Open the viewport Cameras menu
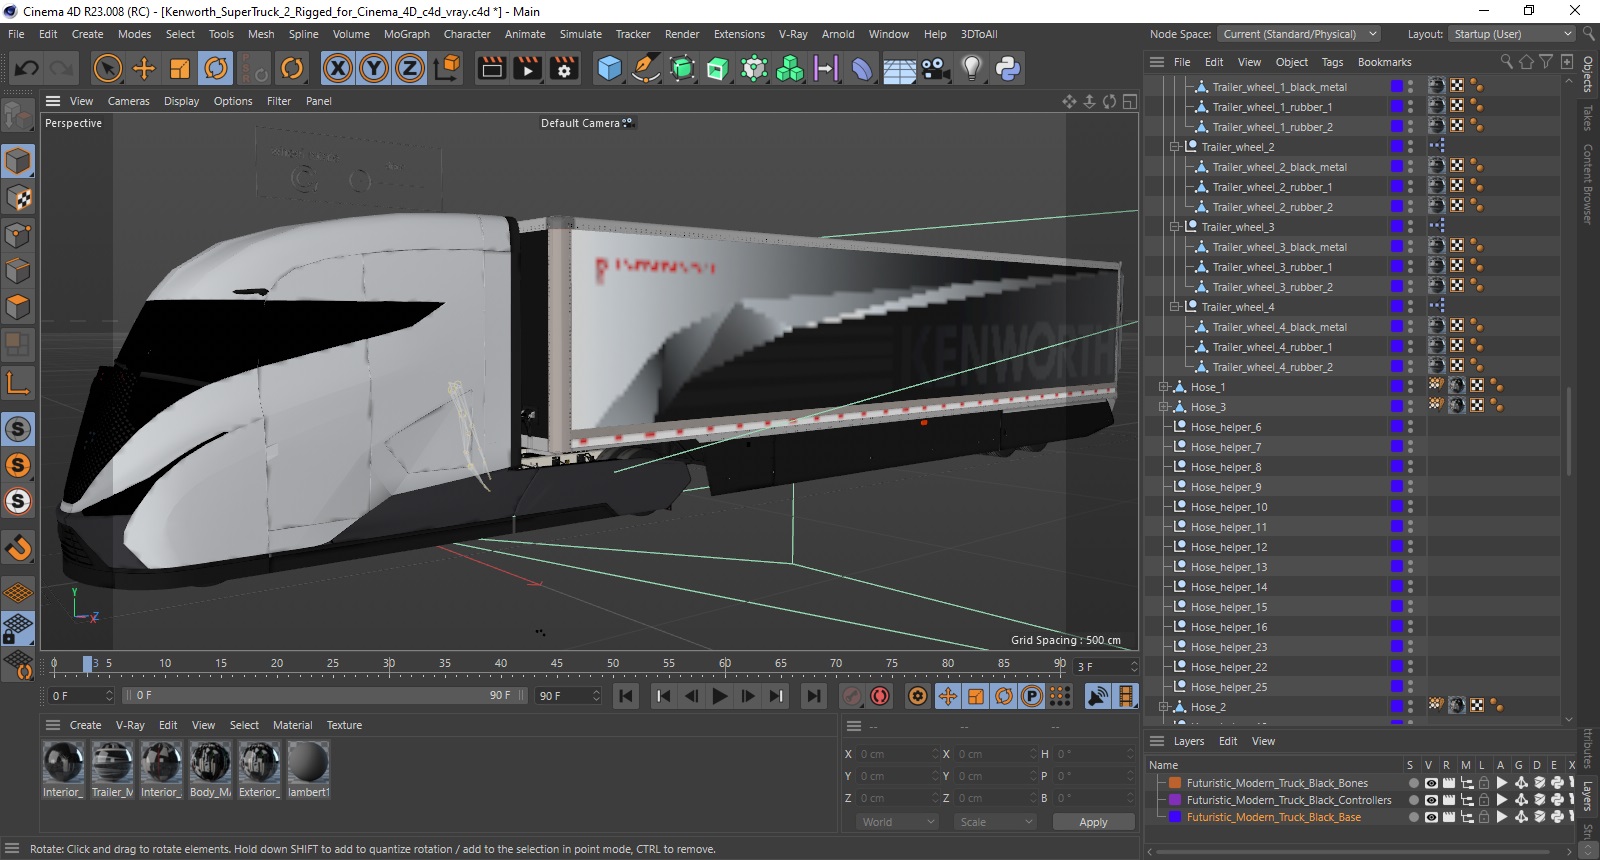 point(128,101)
